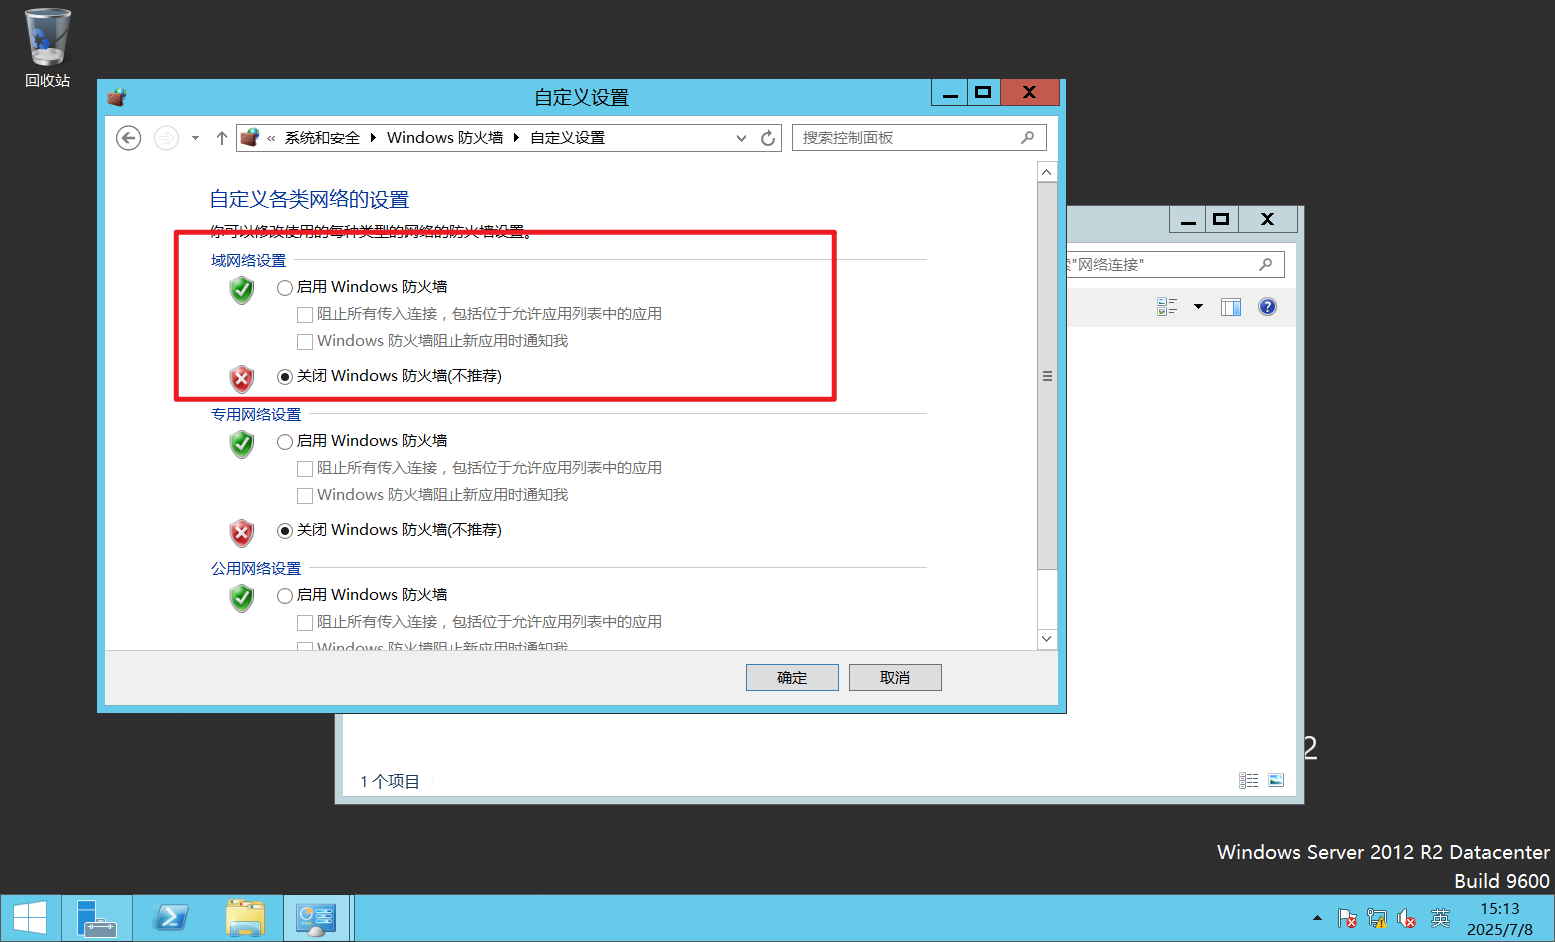Click the up-level arrow icon

[221, 138]
